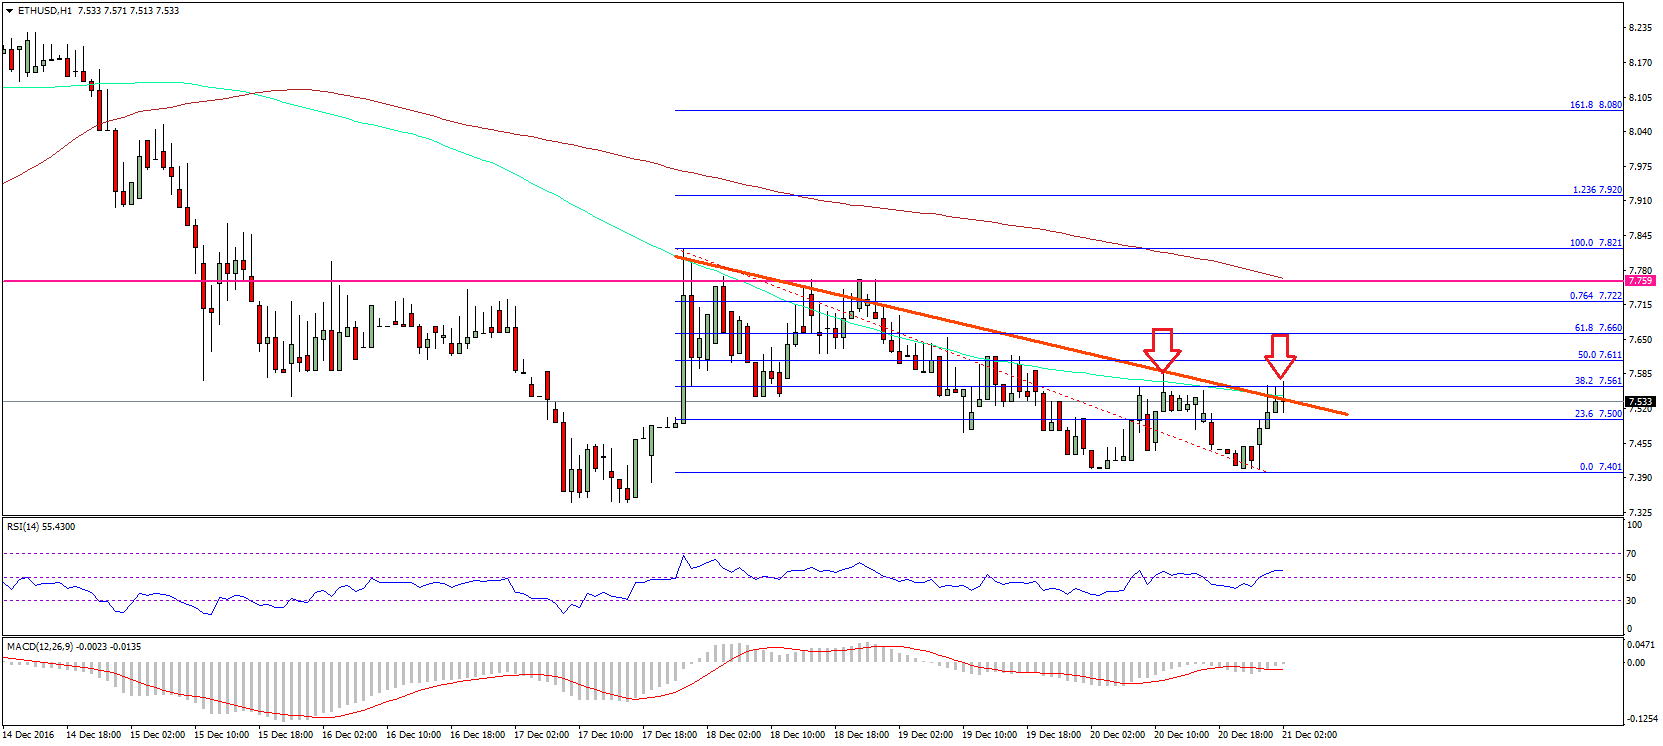The image size is (1663, 746).
Task: Select the orange descending trend line
Action: point(1010,335)
